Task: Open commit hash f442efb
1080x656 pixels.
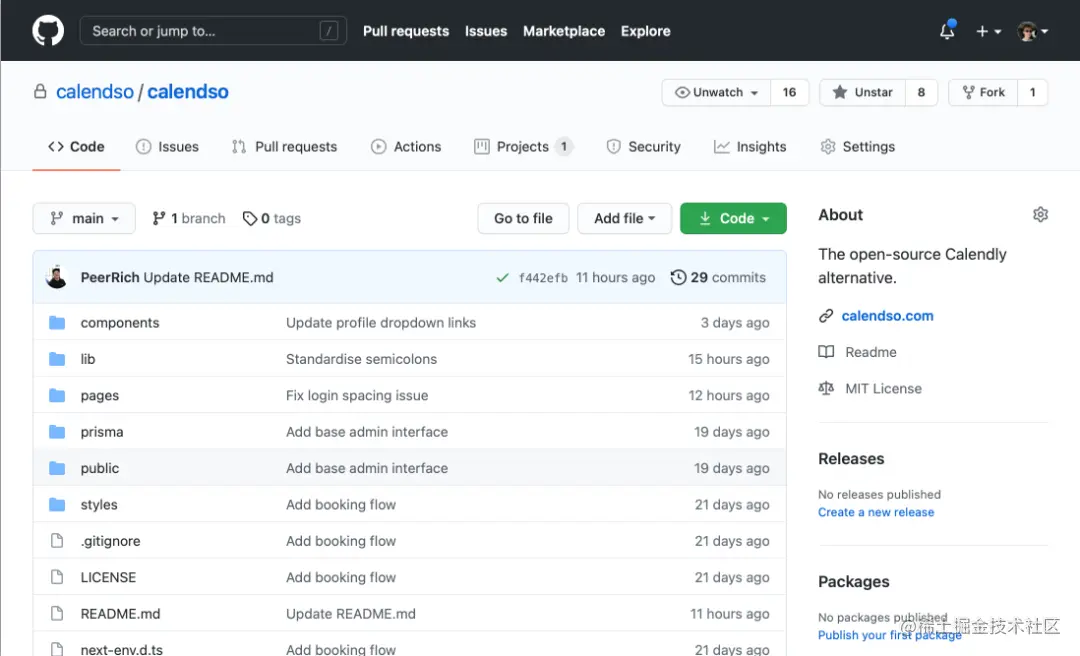Action: click(543, 278)
